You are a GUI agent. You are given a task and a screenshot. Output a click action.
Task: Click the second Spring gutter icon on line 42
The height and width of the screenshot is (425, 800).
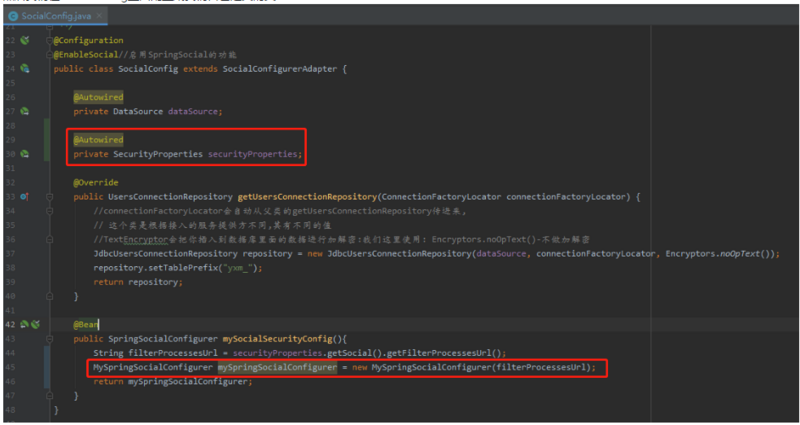[35, 324]
